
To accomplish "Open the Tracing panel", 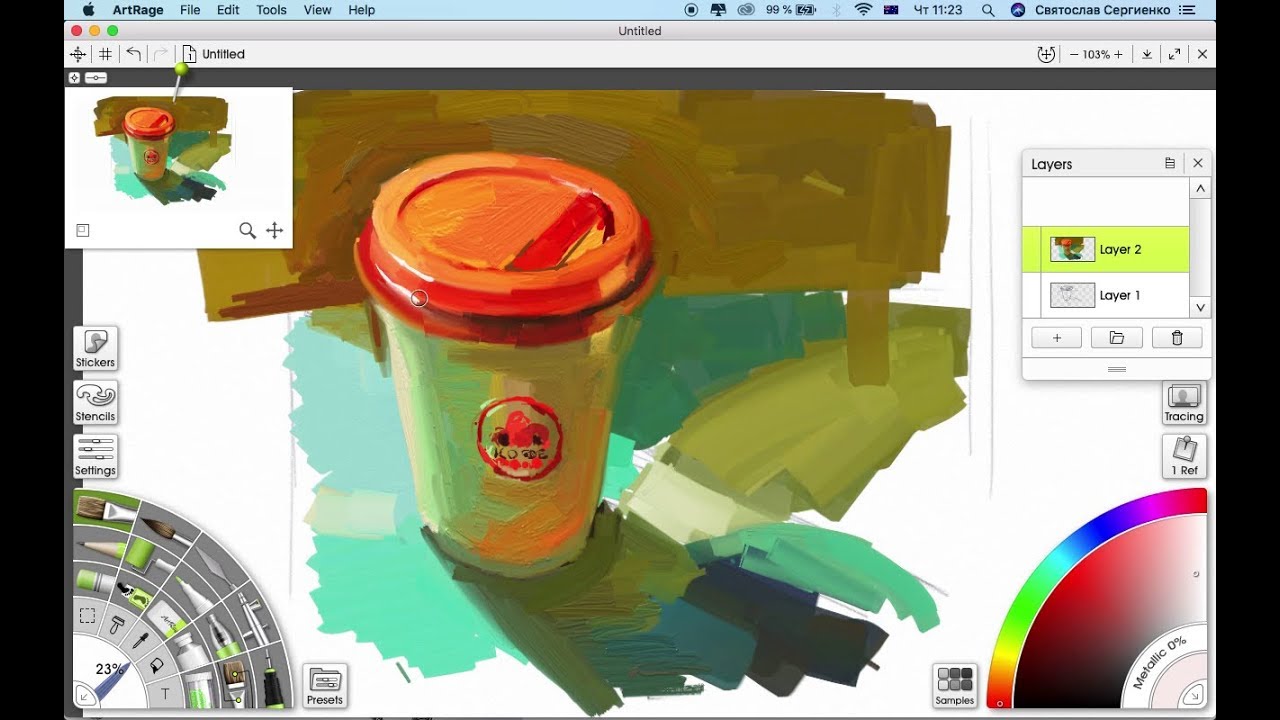I will pyautogui.click(x=1184, y=404).
